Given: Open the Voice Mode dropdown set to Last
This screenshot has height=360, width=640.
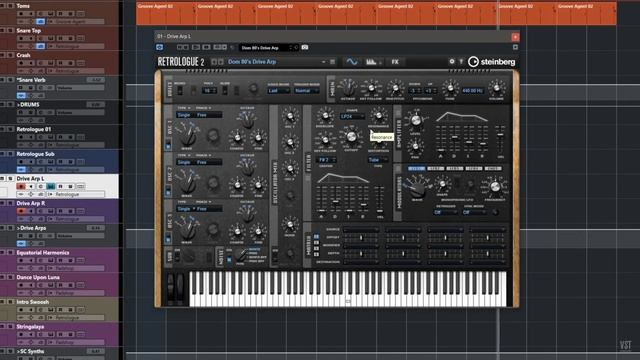Looking at the screenshot, I should tap(278, 91).
